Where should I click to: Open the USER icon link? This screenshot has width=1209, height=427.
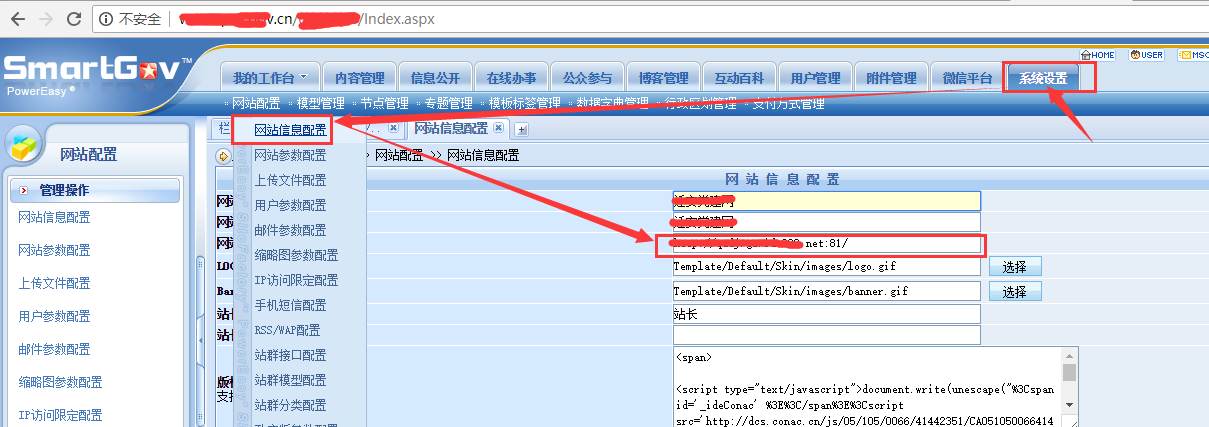tap(1145, 55)
